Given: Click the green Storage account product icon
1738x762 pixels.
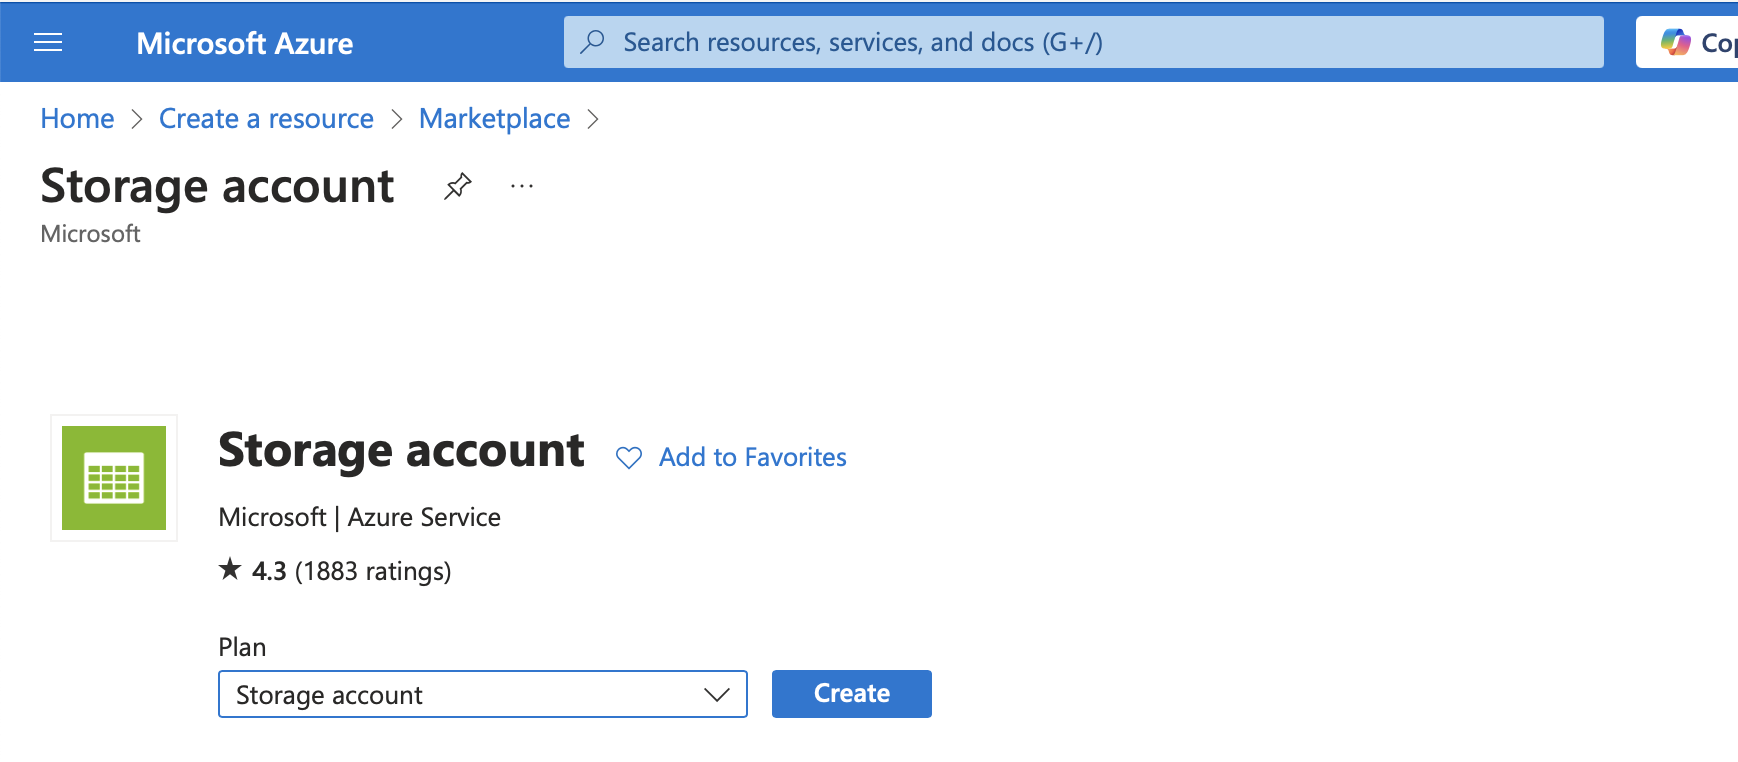Looking at the screenshot, I should pyautogui.click(x=114, y=478).
